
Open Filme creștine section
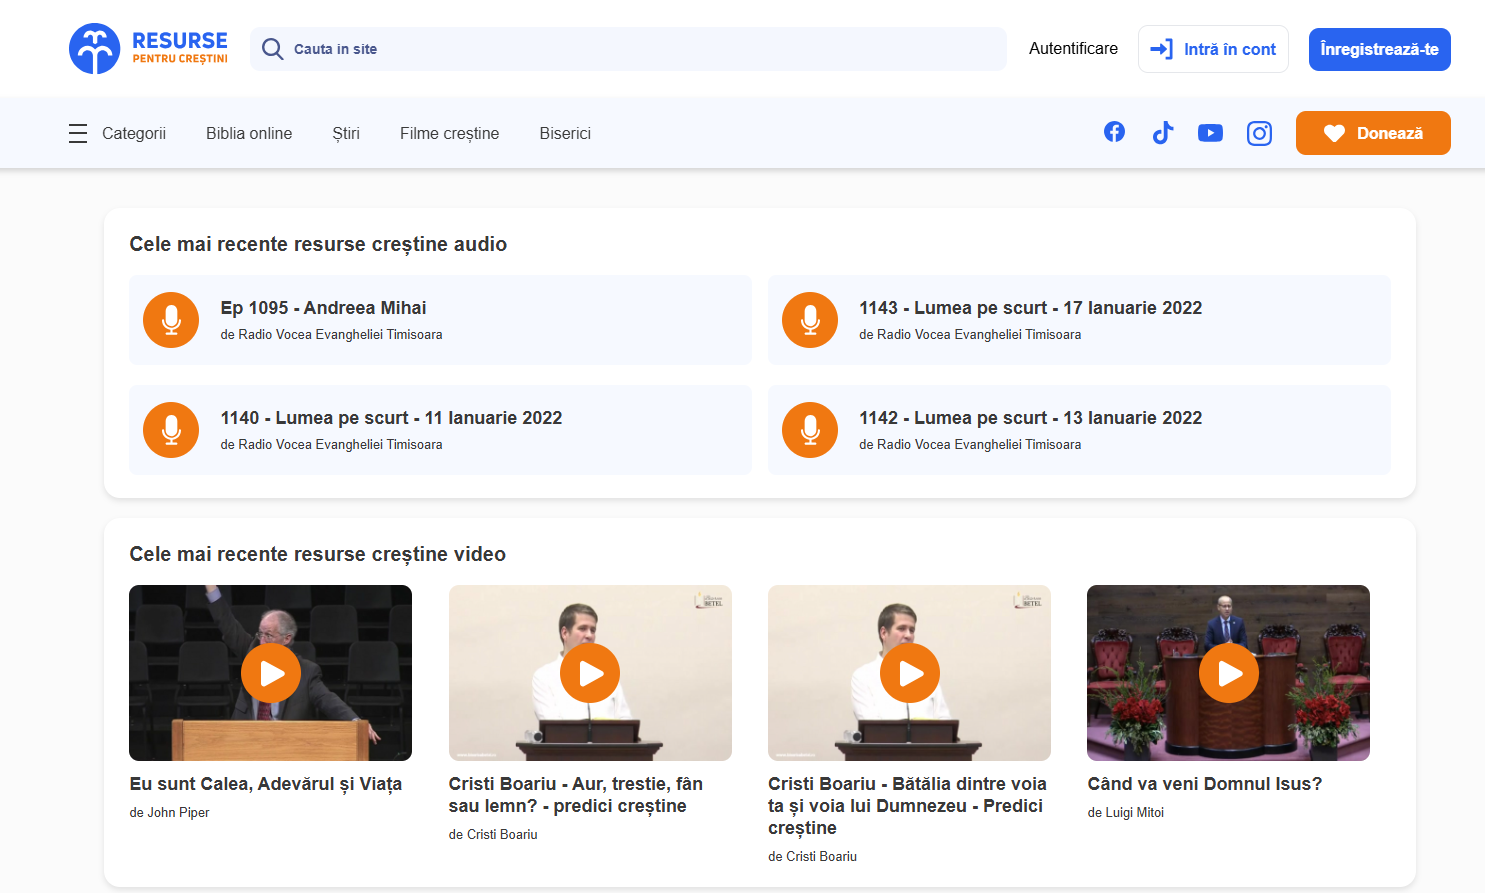(x=449, y=133)
